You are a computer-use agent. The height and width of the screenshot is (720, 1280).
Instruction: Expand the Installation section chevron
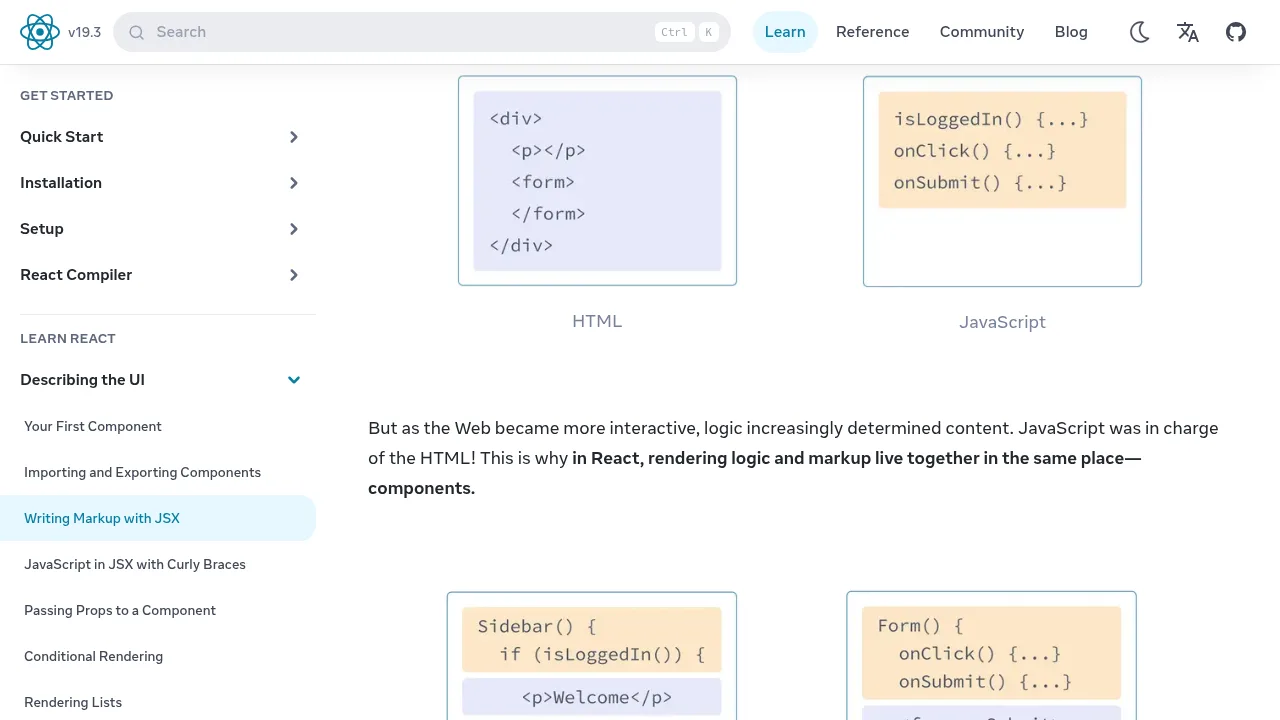(294, 183)
